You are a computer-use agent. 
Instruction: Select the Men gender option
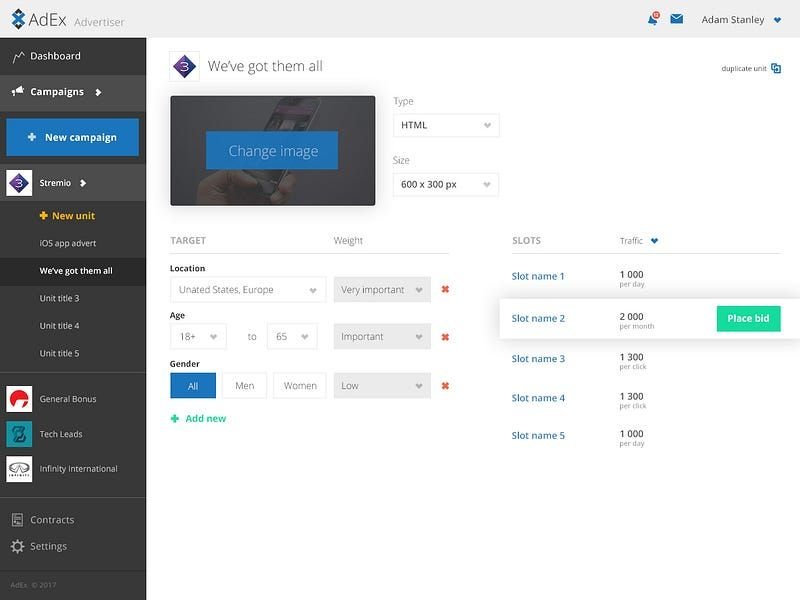[x=244, y=386]
